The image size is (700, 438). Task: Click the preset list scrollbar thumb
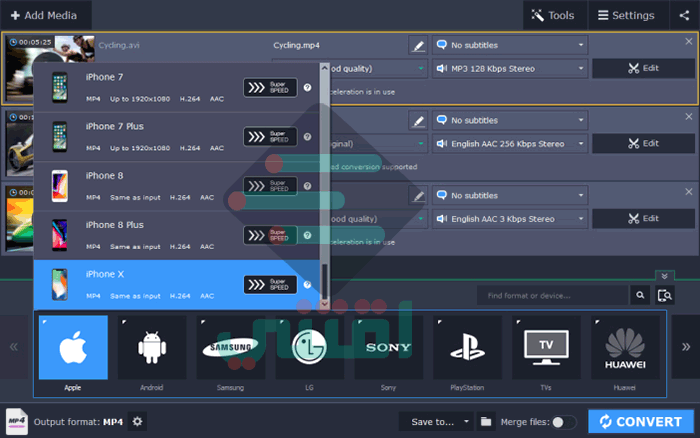(325, 281)
